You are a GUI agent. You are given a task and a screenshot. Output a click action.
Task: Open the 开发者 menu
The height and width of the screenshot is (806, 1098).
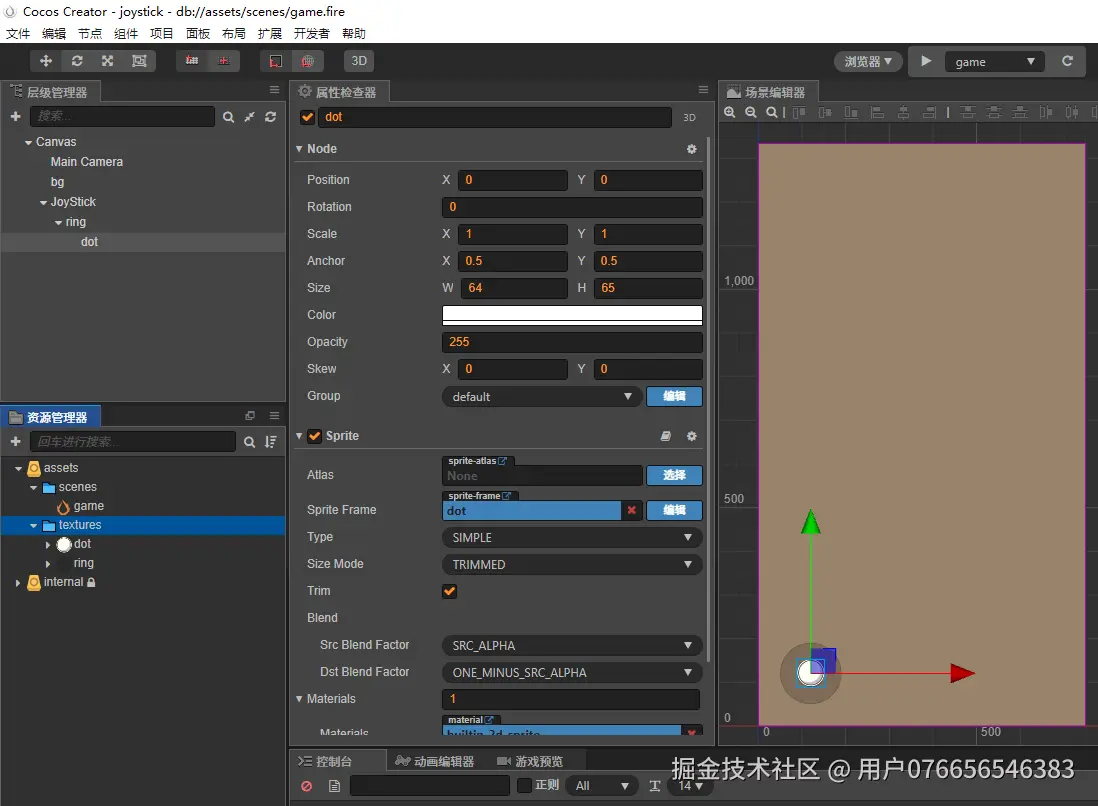pyautogui.click(x=312, y=34)
